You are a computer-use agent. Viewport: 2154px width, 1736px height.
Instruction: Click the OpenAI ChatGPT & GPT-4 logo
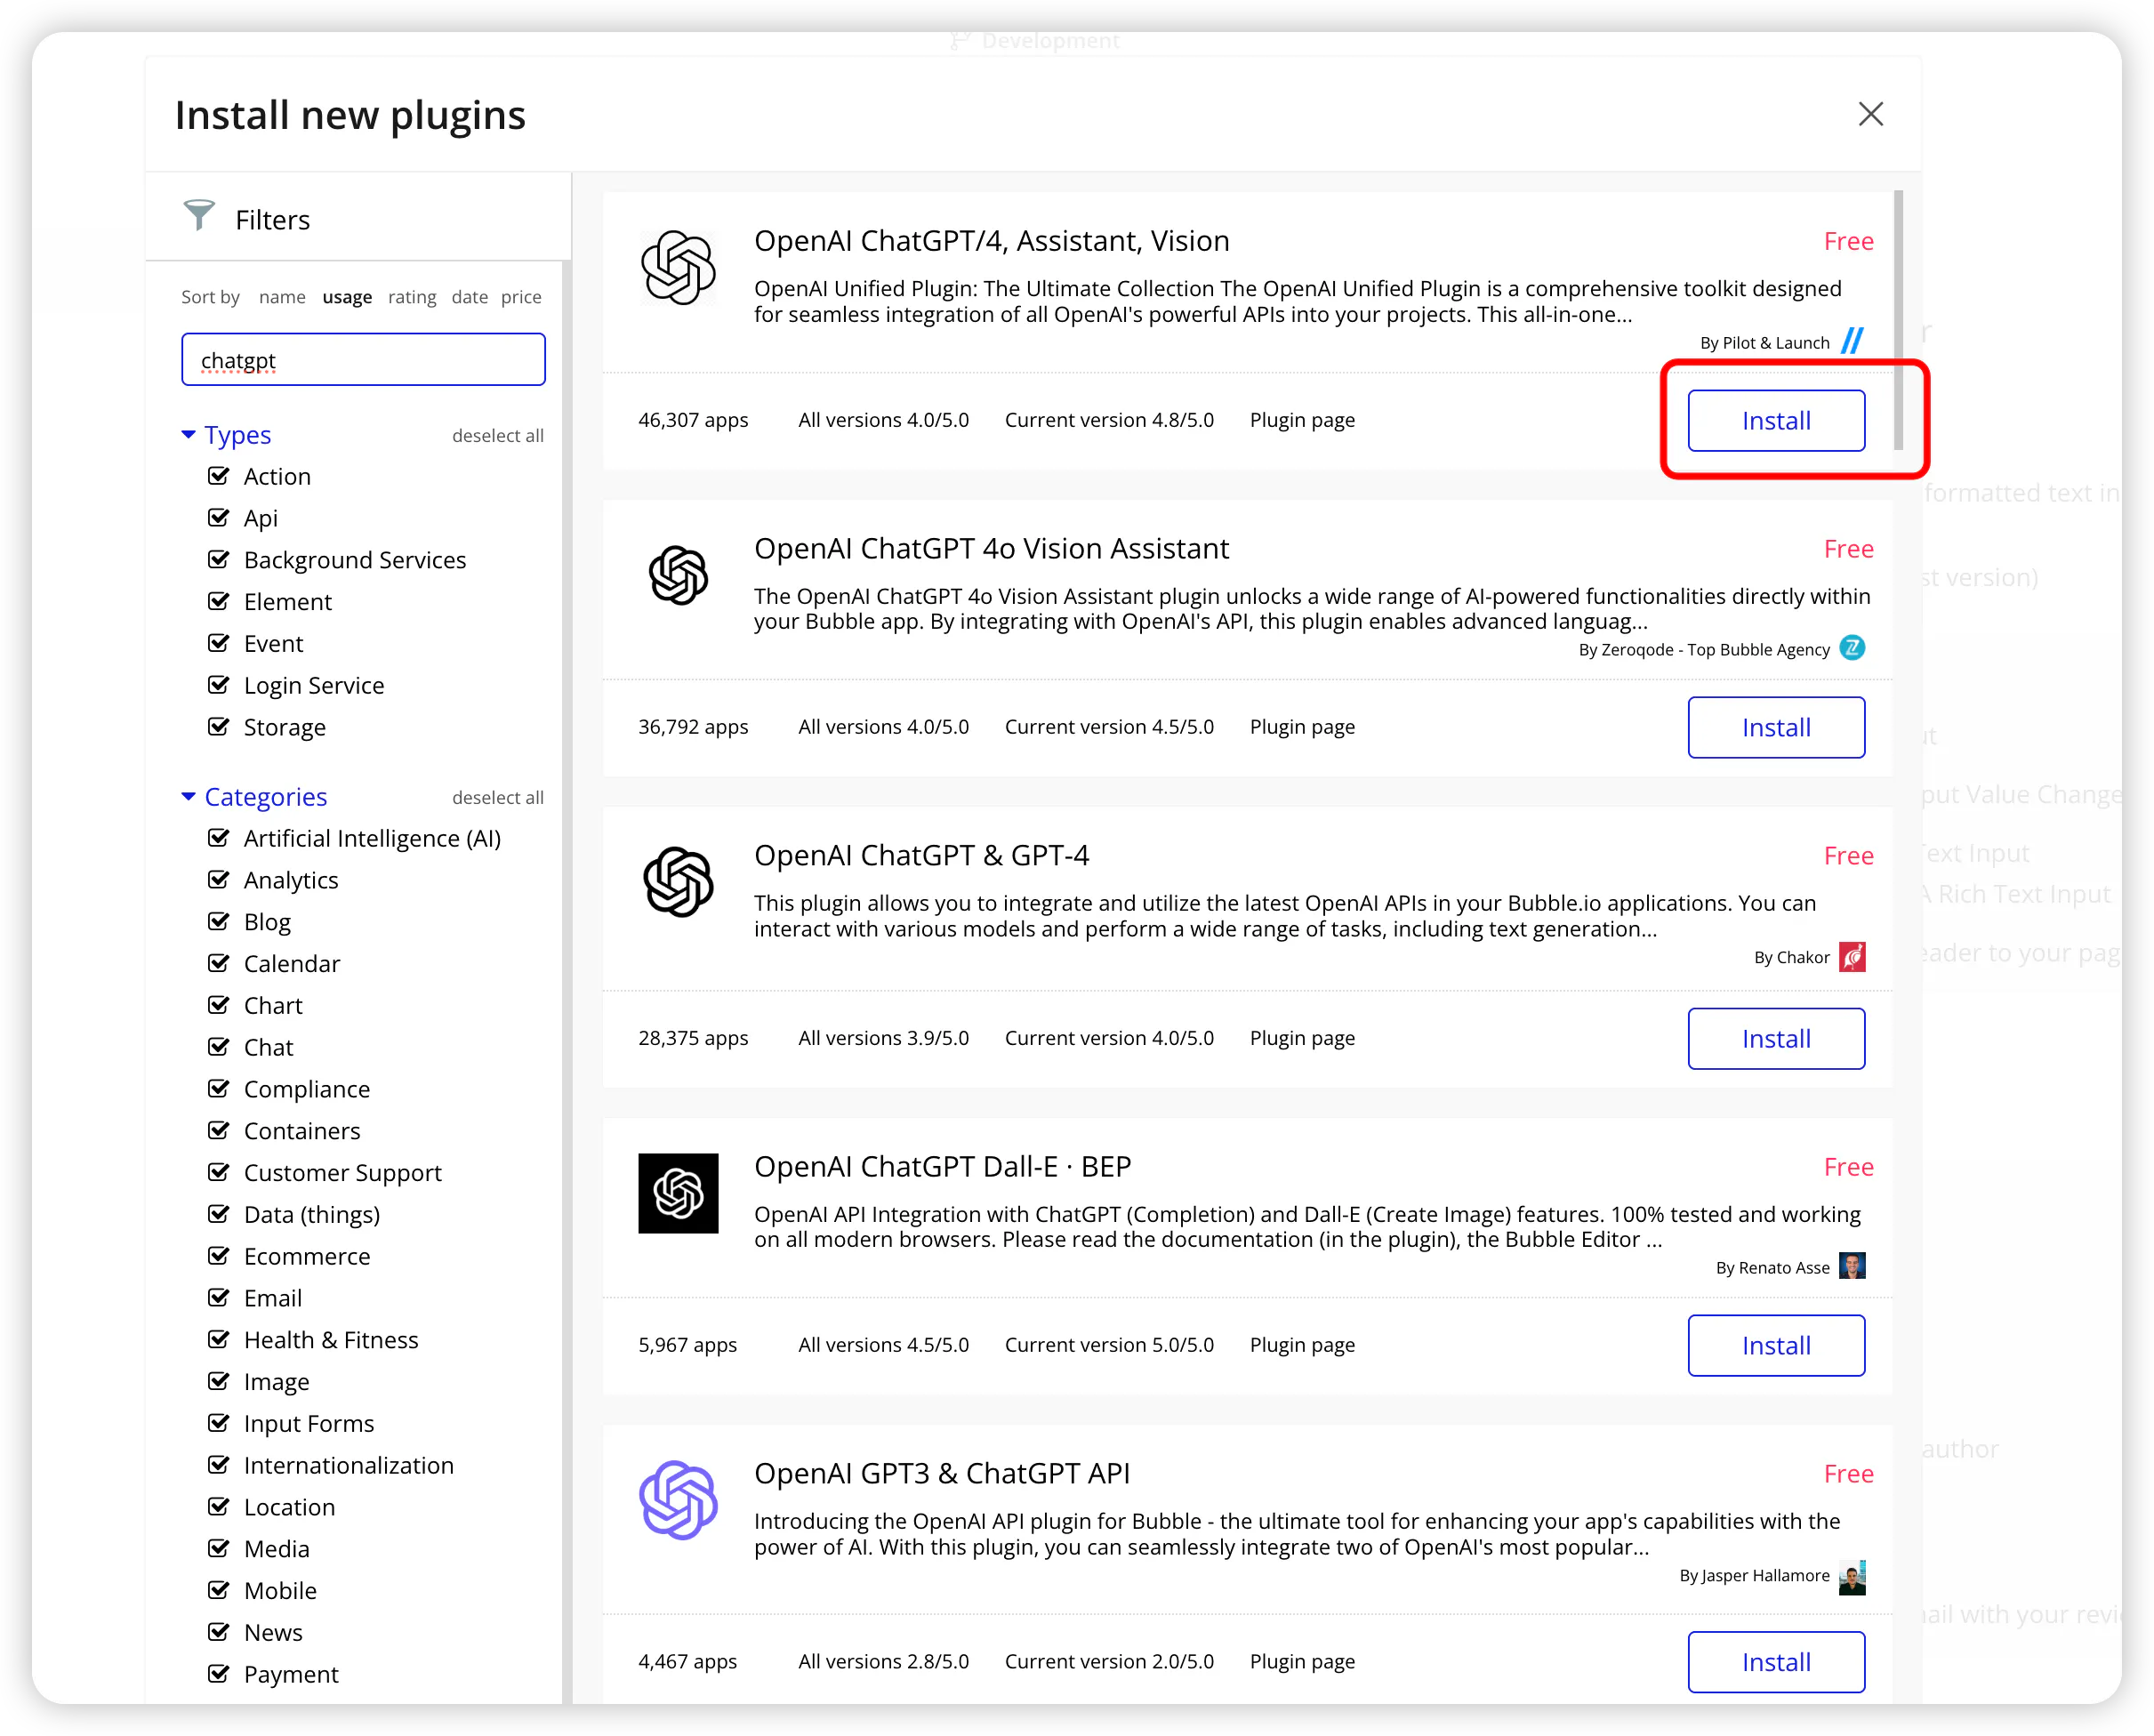click(678, 882)
